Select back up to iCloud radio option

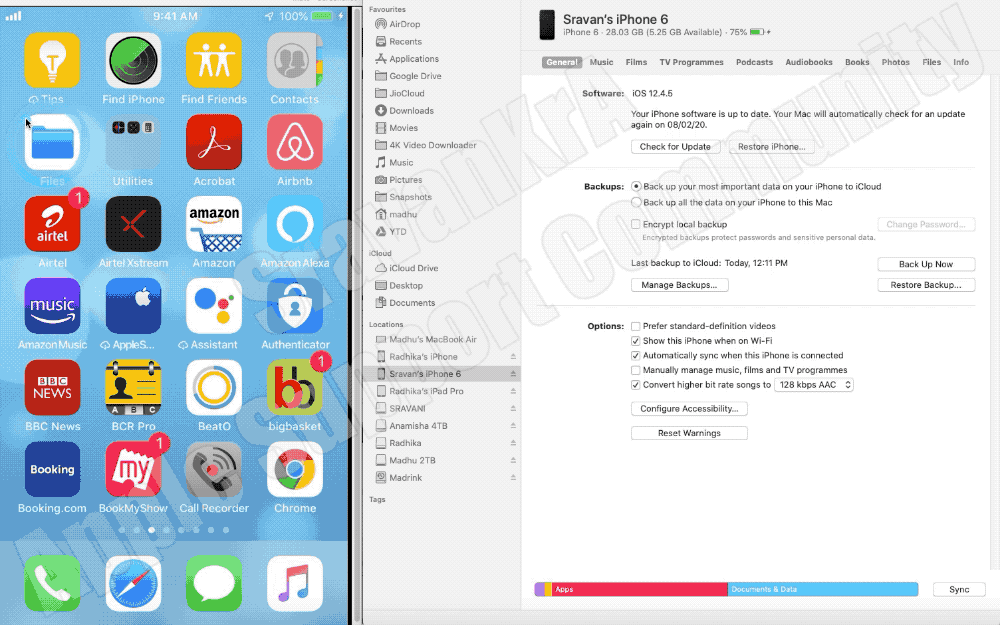click(636, 186)
